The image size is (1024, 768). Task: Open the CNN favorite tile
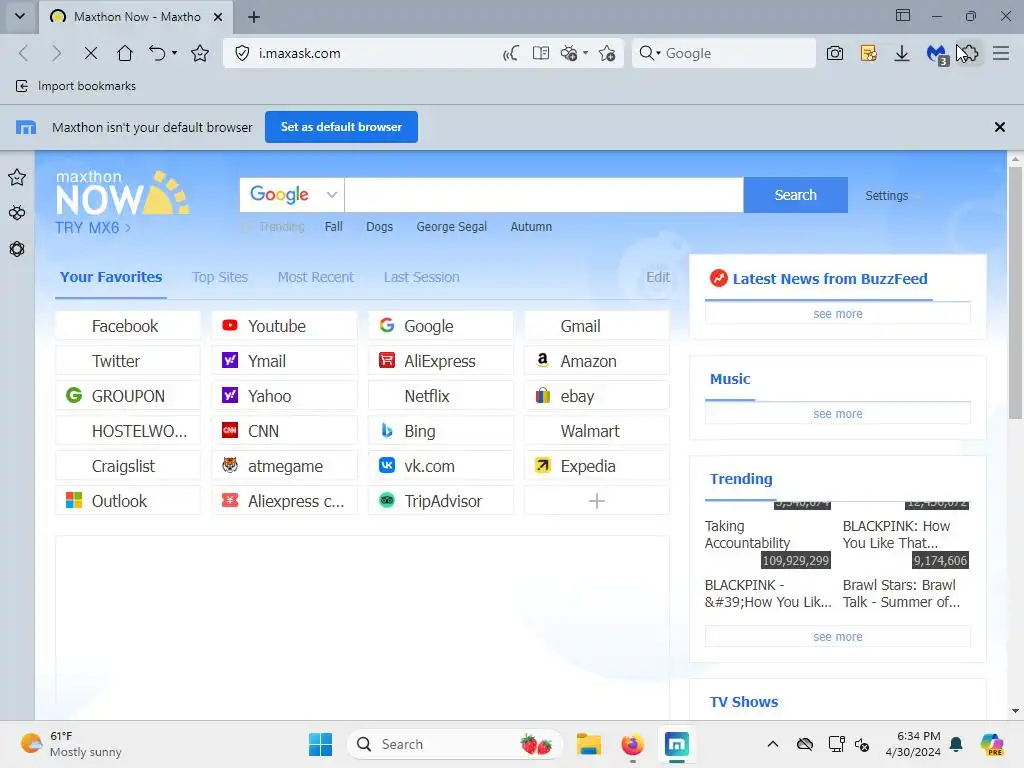(285, 430)
